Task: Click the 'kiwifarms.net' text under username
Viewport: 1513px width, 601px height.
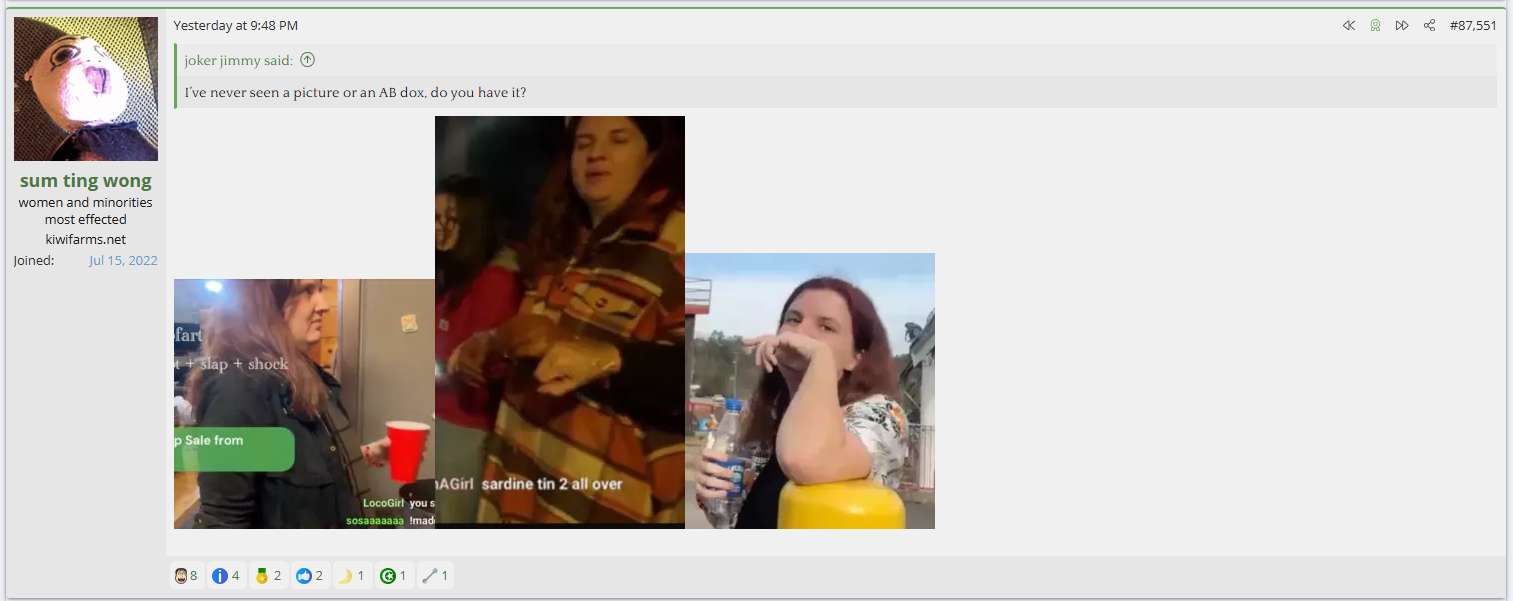Action: (86, 239)
